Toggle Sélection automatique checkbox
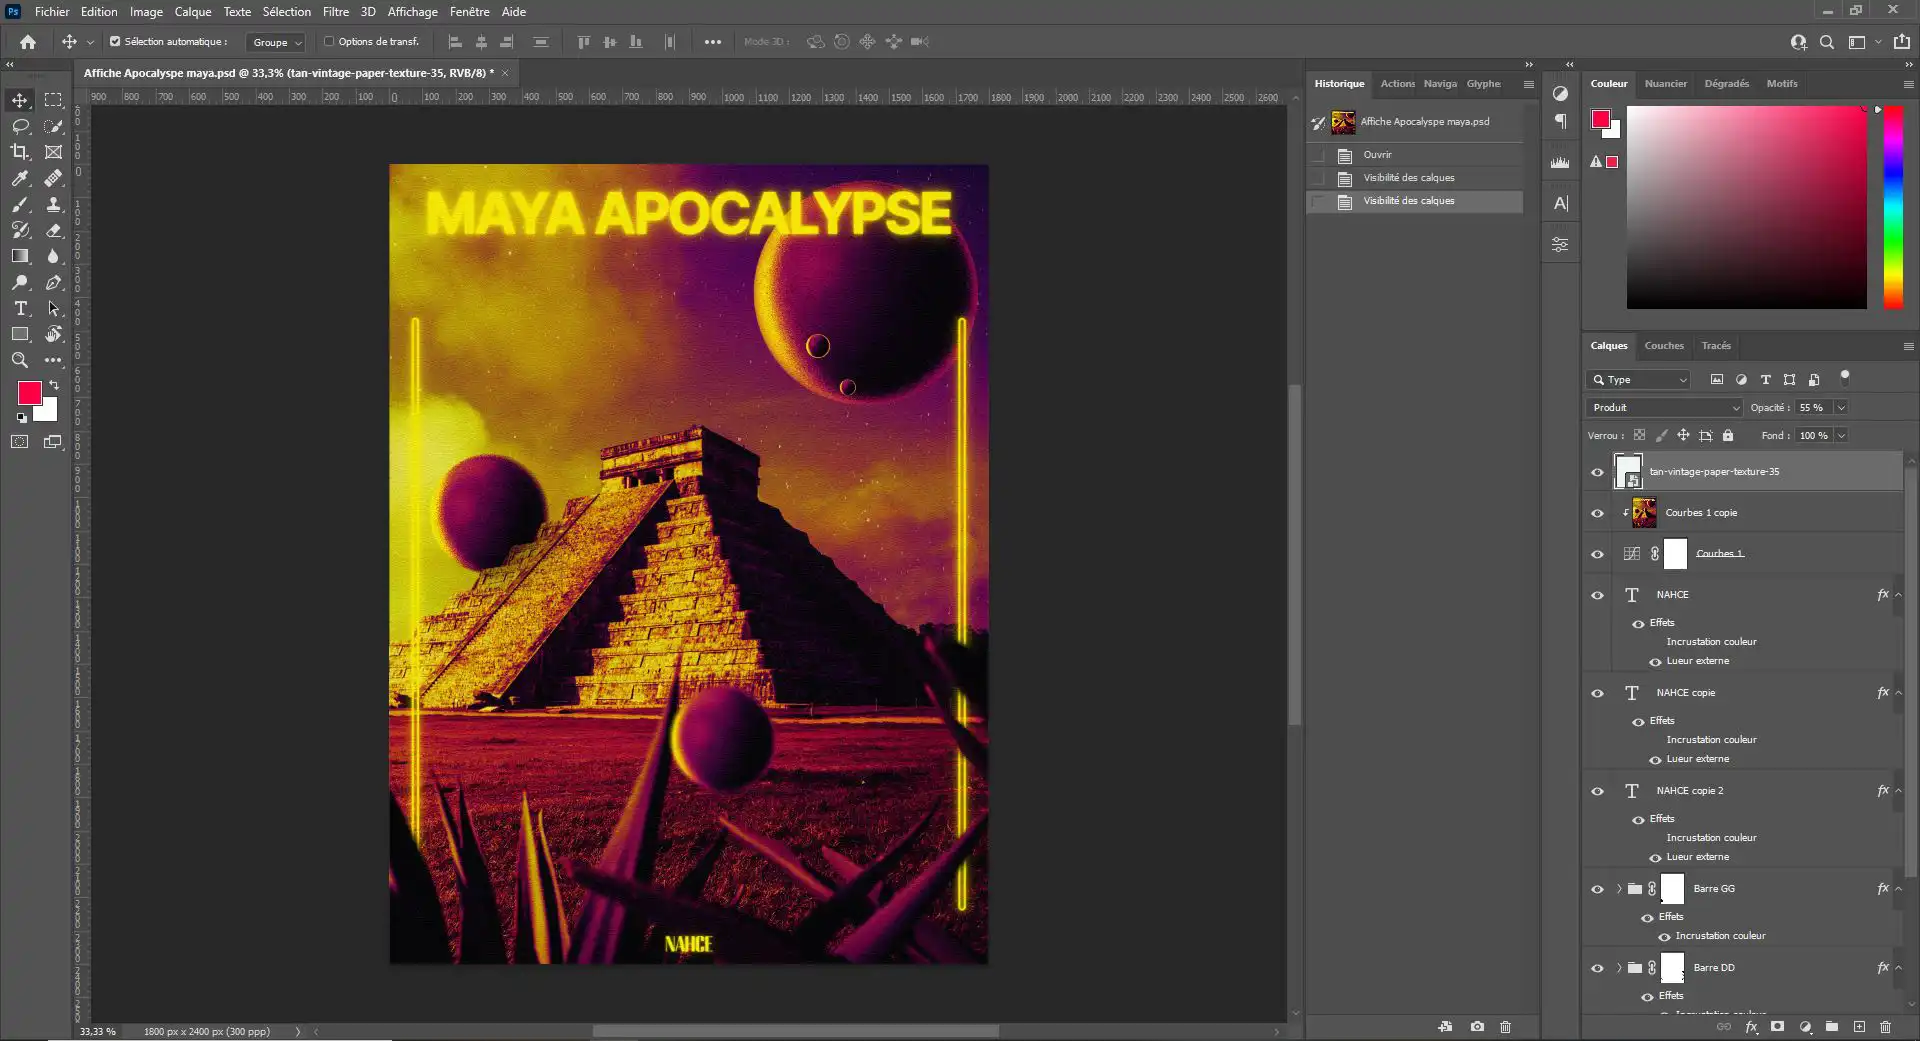This screenshot has width=1920, height=1041. 115,42
